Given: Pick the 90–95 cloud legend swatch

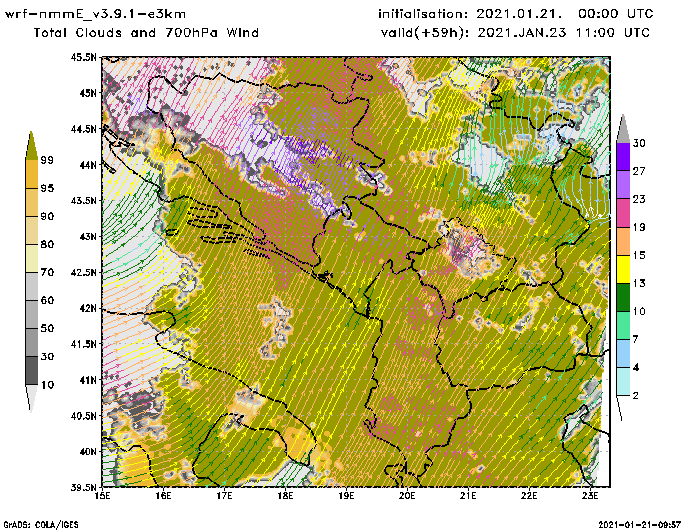Looking at the screenshot, I should [31, 202].
